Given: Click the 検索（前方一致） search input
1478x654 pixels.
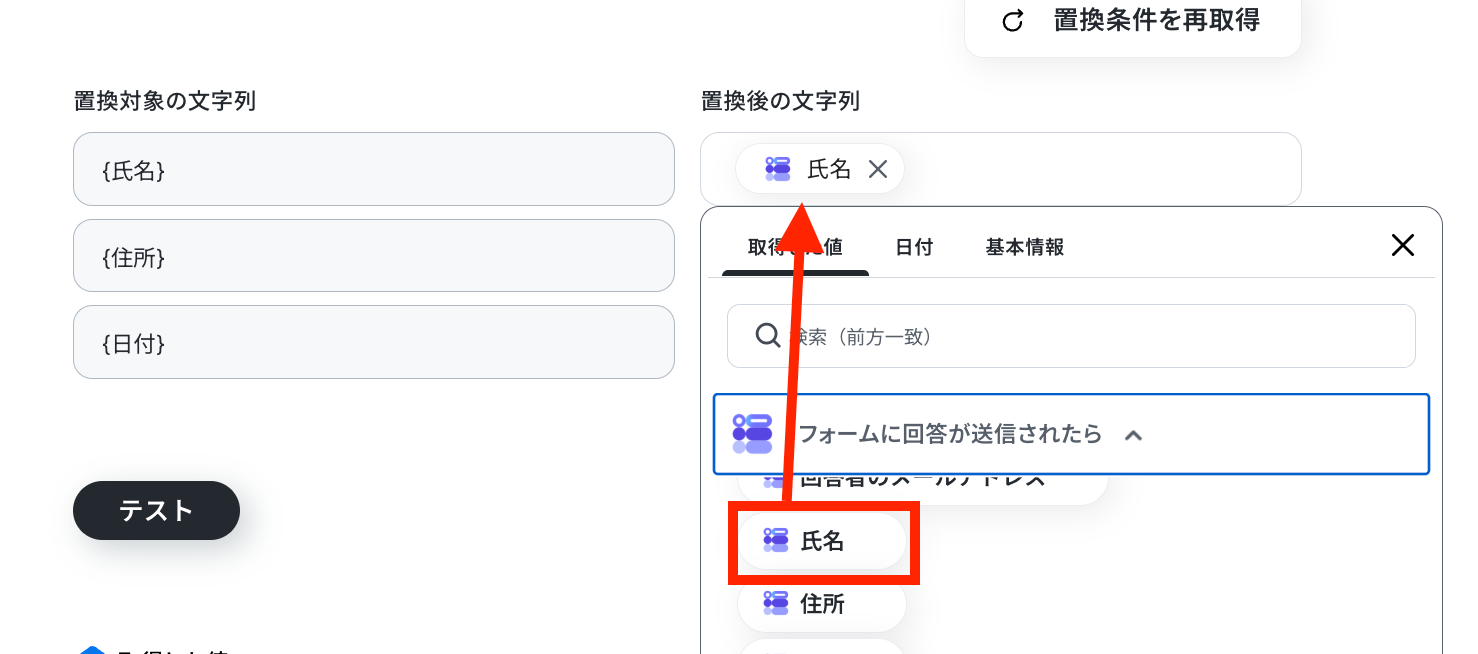Looking at the screenshot, I should click(1071, 336).
